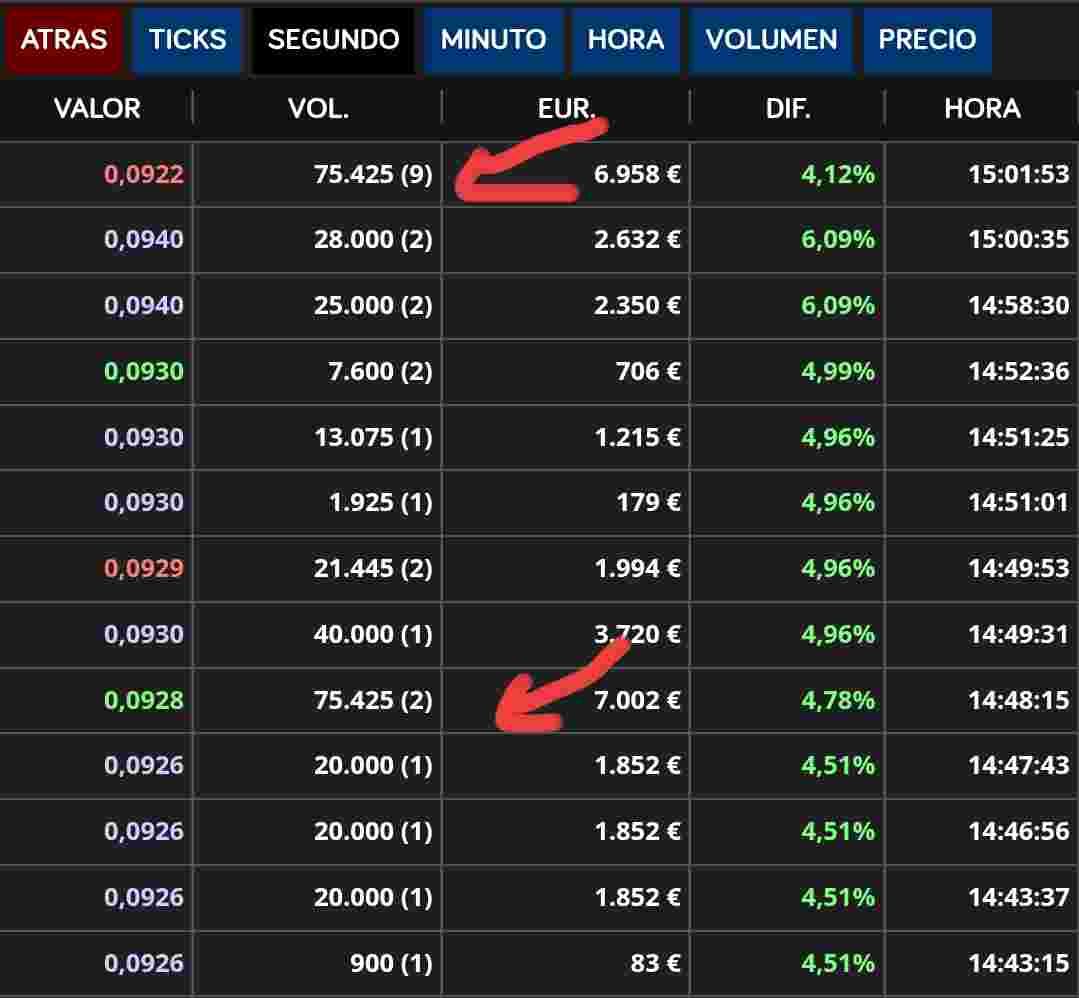Switch to the TICKS tab
Screen dimensions: 1079x998
(x=187, y=40)
